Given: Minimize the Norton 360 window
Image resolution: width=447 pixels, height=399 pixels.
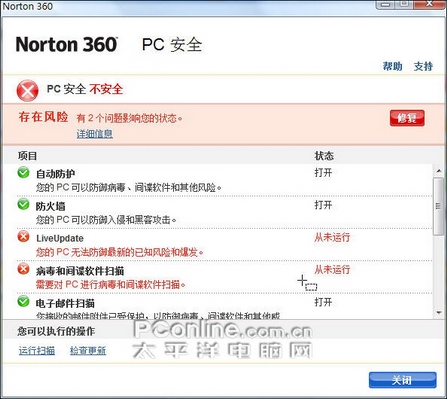Looking at the screenshot, I should (385, 4).
